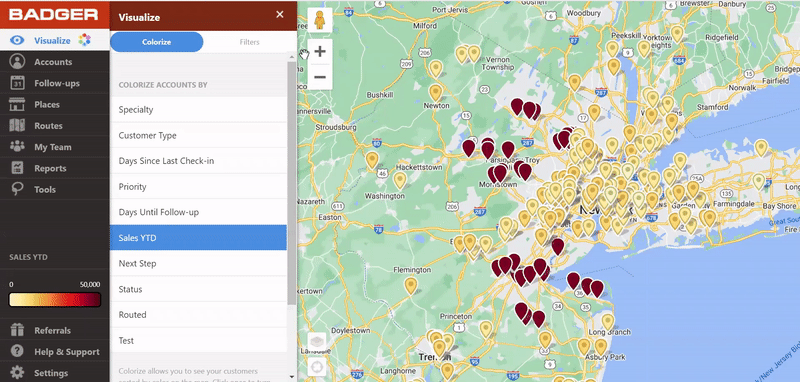Open Settings in the sidebar
Image resolution: width=800 pixels, height=382 pixels.
pos(55,373)
